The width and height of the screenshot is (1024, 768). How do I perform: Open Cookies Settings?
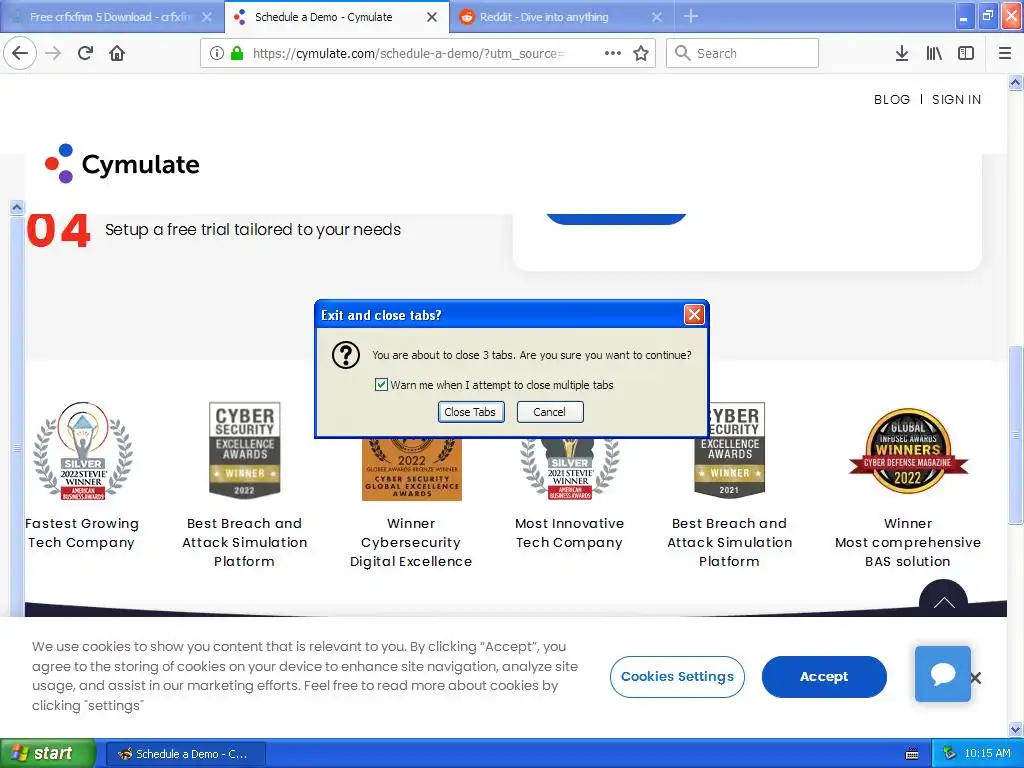(x=677, y=677)
